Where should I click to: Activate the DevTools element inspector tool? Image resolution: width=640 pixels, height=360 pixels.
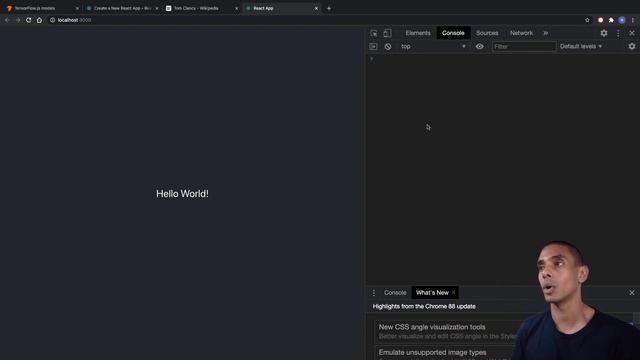click(x=374, y=33)
